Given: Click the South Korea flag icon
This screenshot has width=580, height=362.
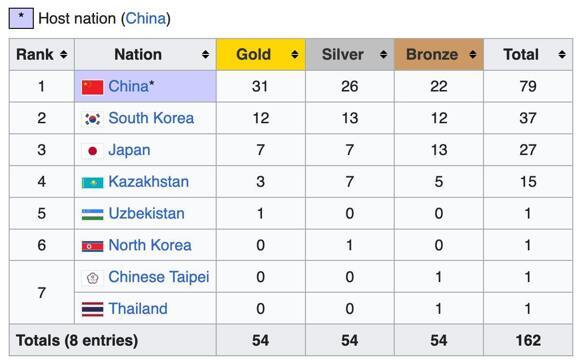Looking at the screenshot, I should click(x=92, y=119).
